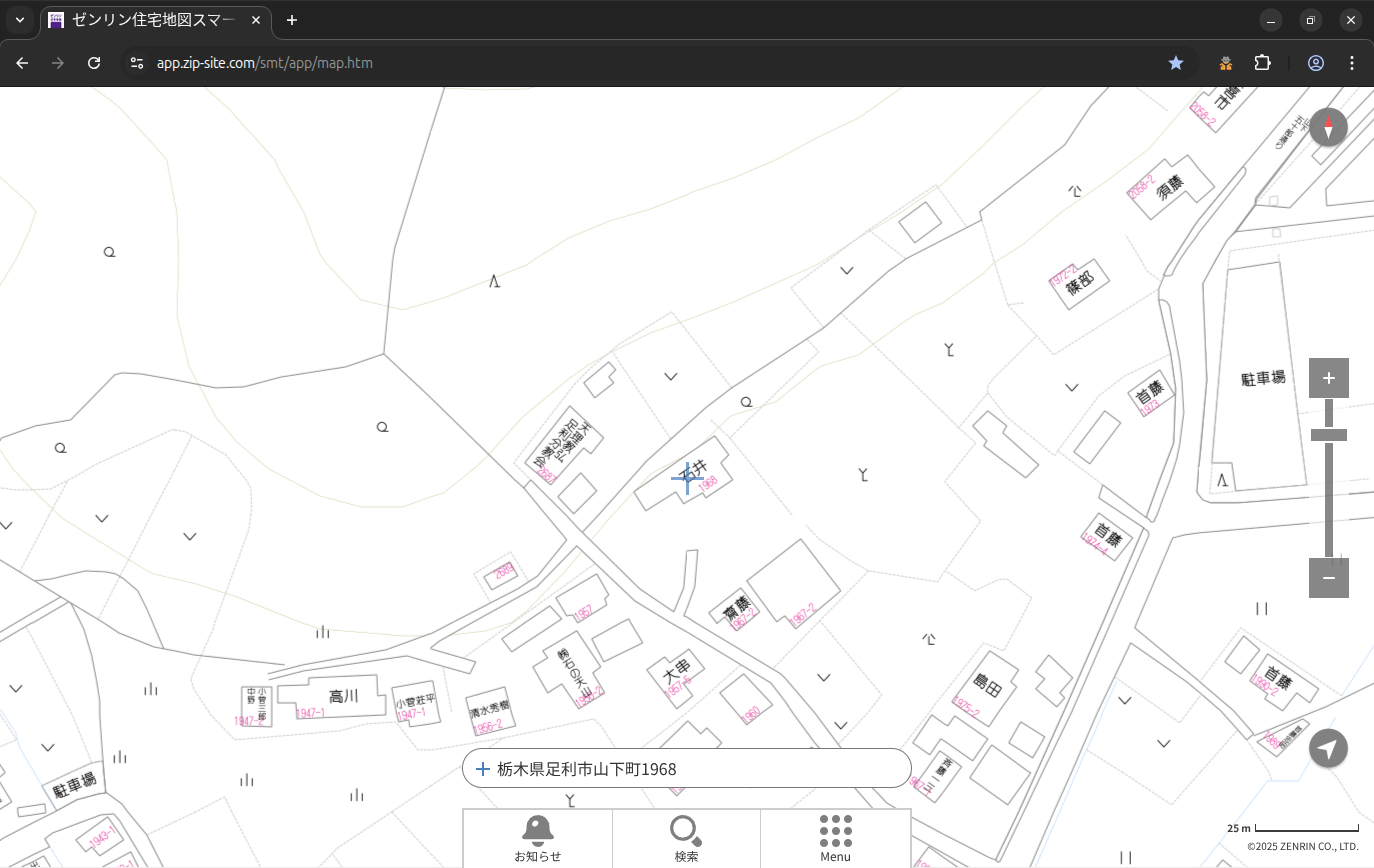This screenshot has width=1374, height=868.
Task: Expand the tab search dropdown arrow
Action: [x=20, y=20]
